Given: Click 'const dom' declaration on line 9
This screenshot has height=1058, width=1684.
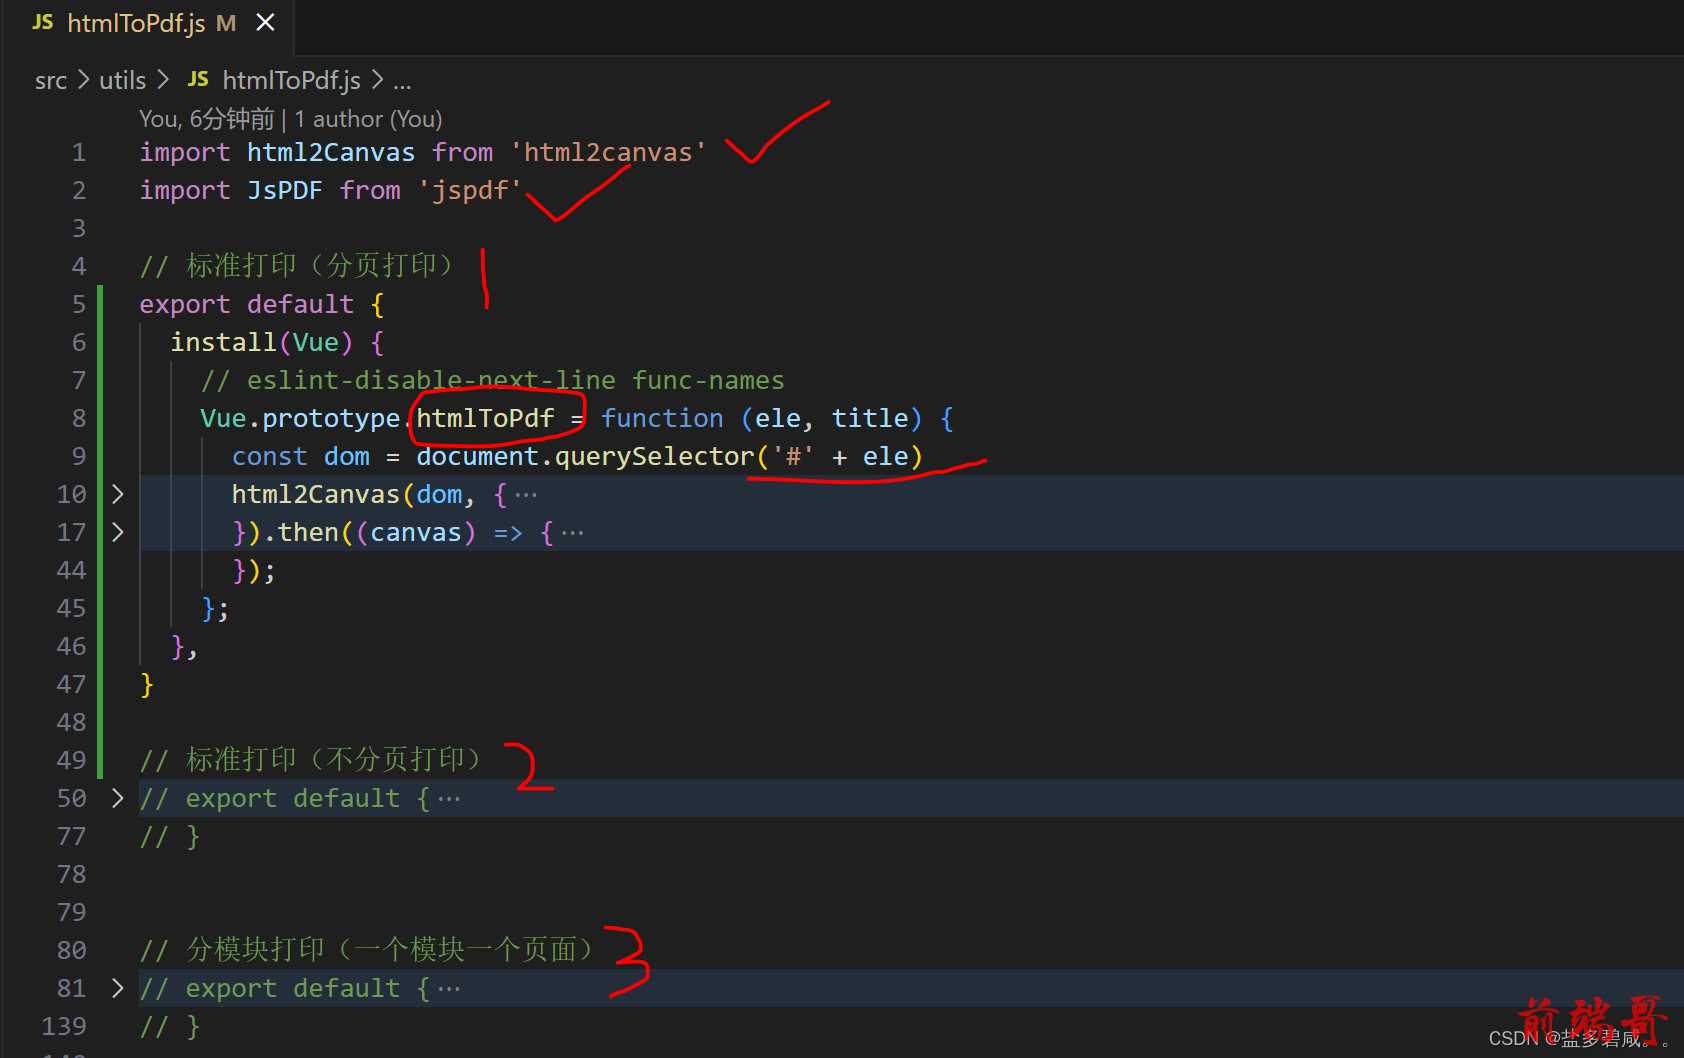Looking at the screenshot, I should [x=301, y=457].
